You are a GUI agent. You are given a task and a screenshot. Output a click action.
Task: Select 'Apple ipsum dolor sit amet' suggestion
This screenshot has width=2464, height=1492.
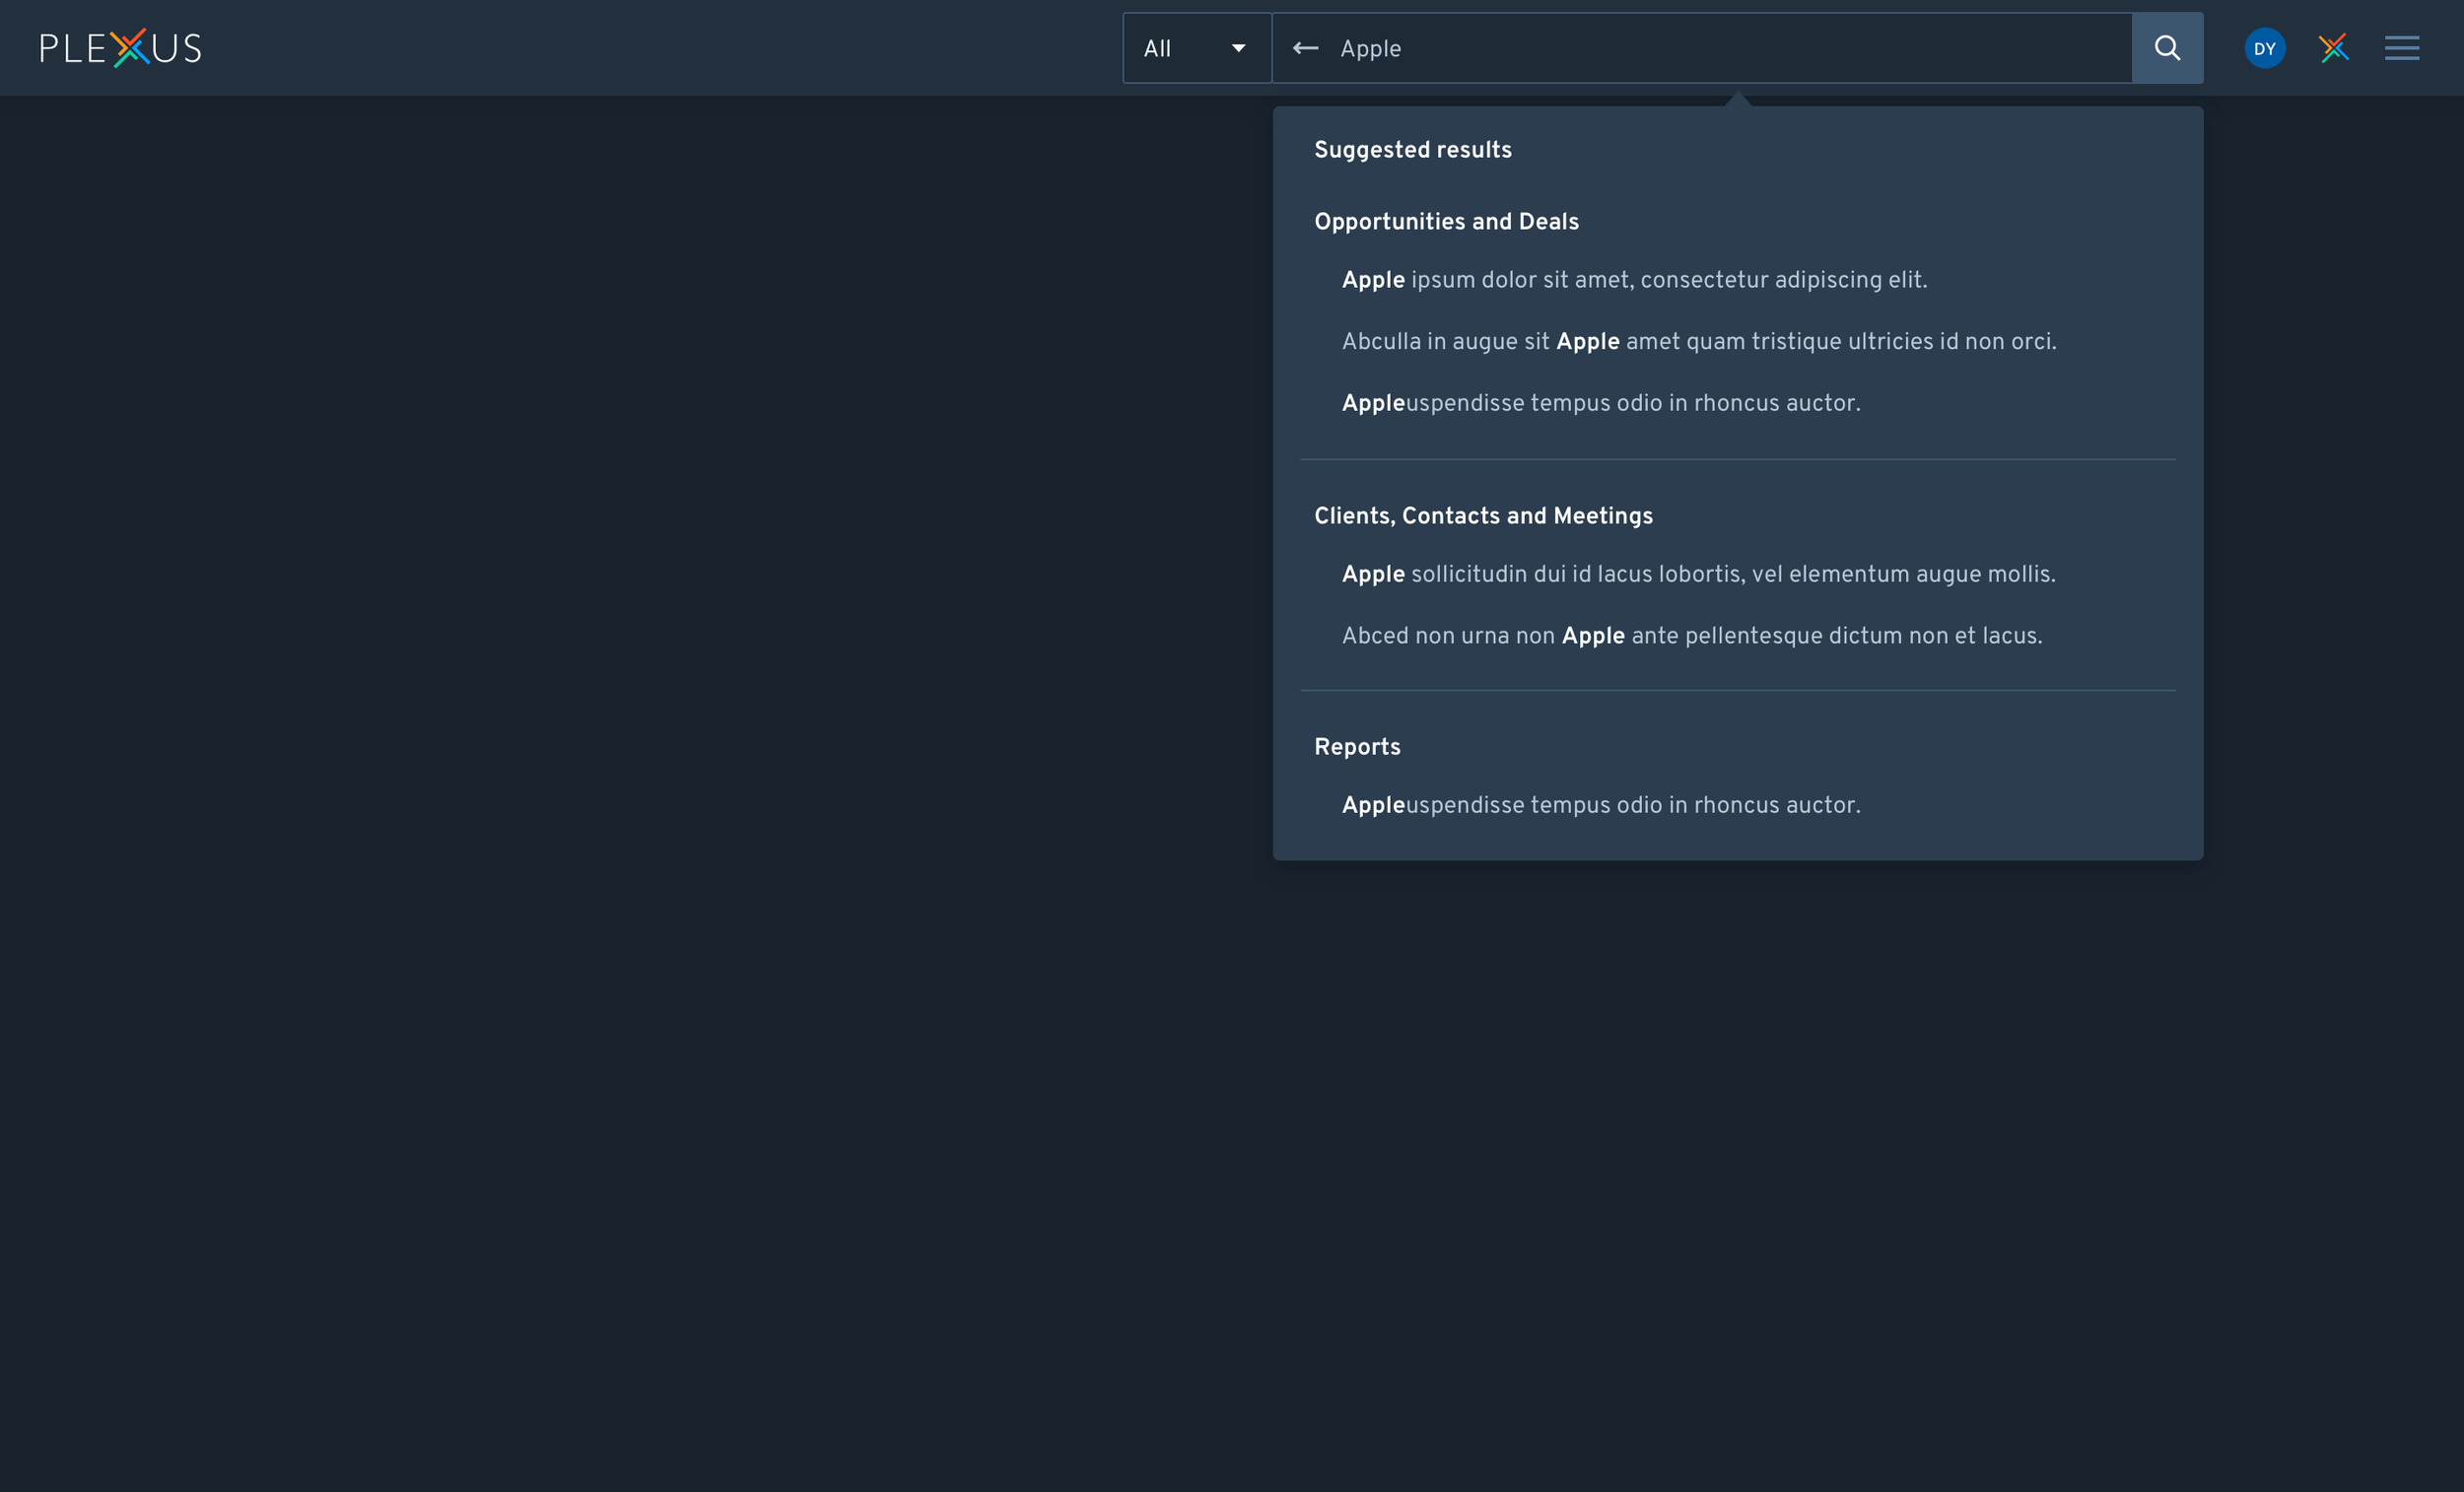(1633, 280)
